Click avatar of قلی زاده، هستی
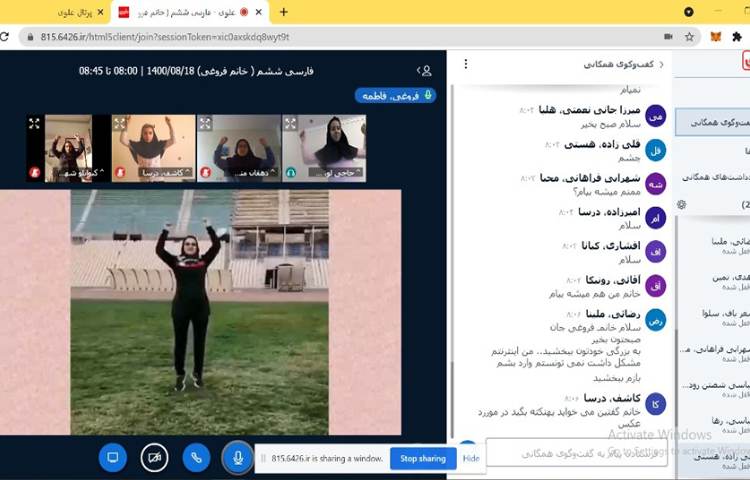 click(x=655, y=150)
